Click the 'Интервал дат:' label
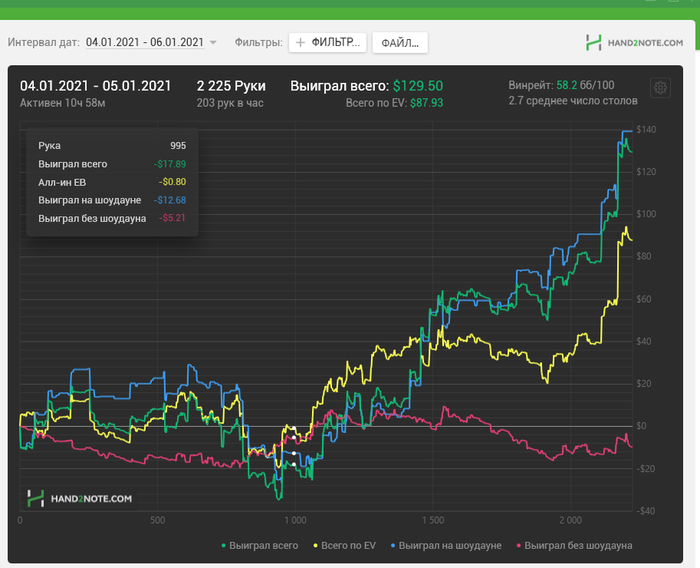700x568 pixels. pyautogui.click(x=44, y=43)
